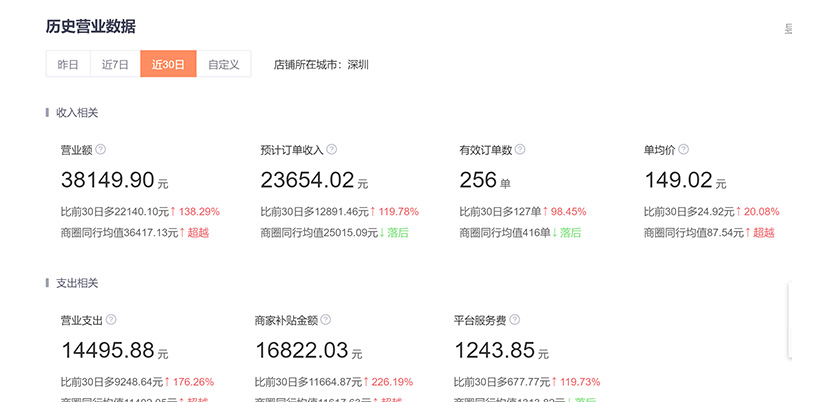Image resolution: width=824 pixels, height=402 pixels.
Task: Click question mark beside 有效订单数
Action: [520, 150]
